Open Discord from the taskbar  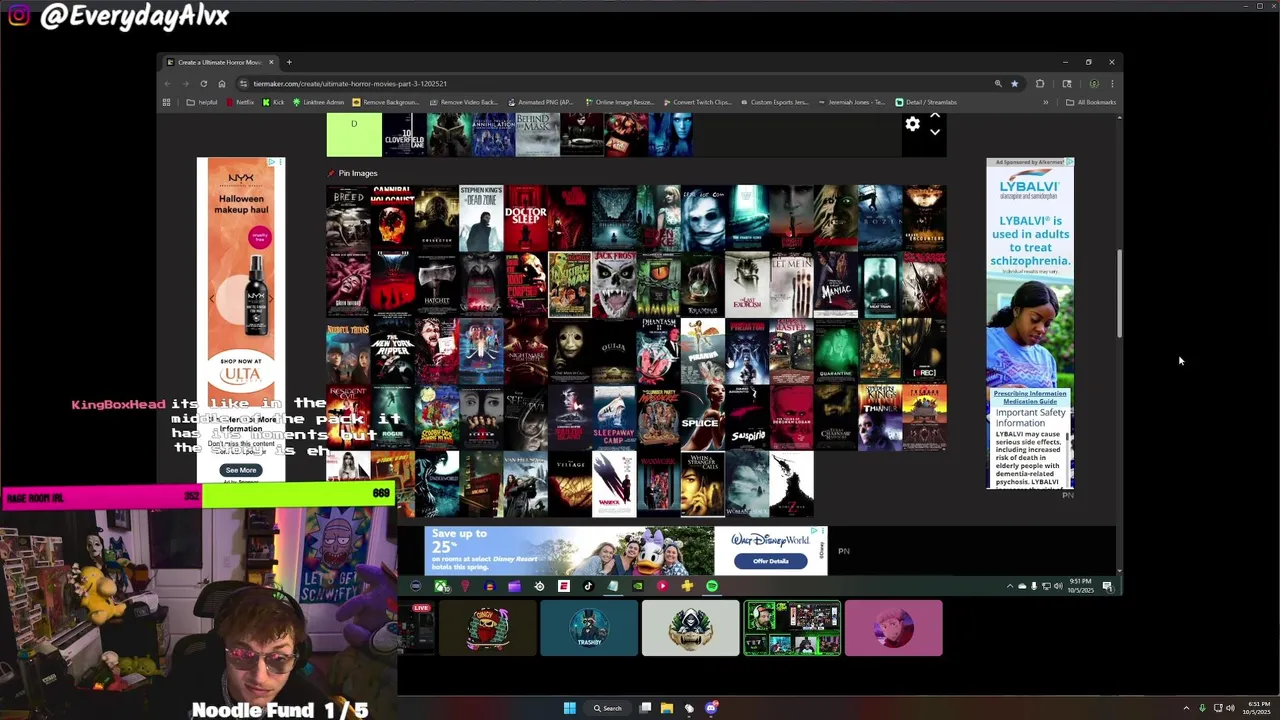pyautogui.click(x=711, y=708)
